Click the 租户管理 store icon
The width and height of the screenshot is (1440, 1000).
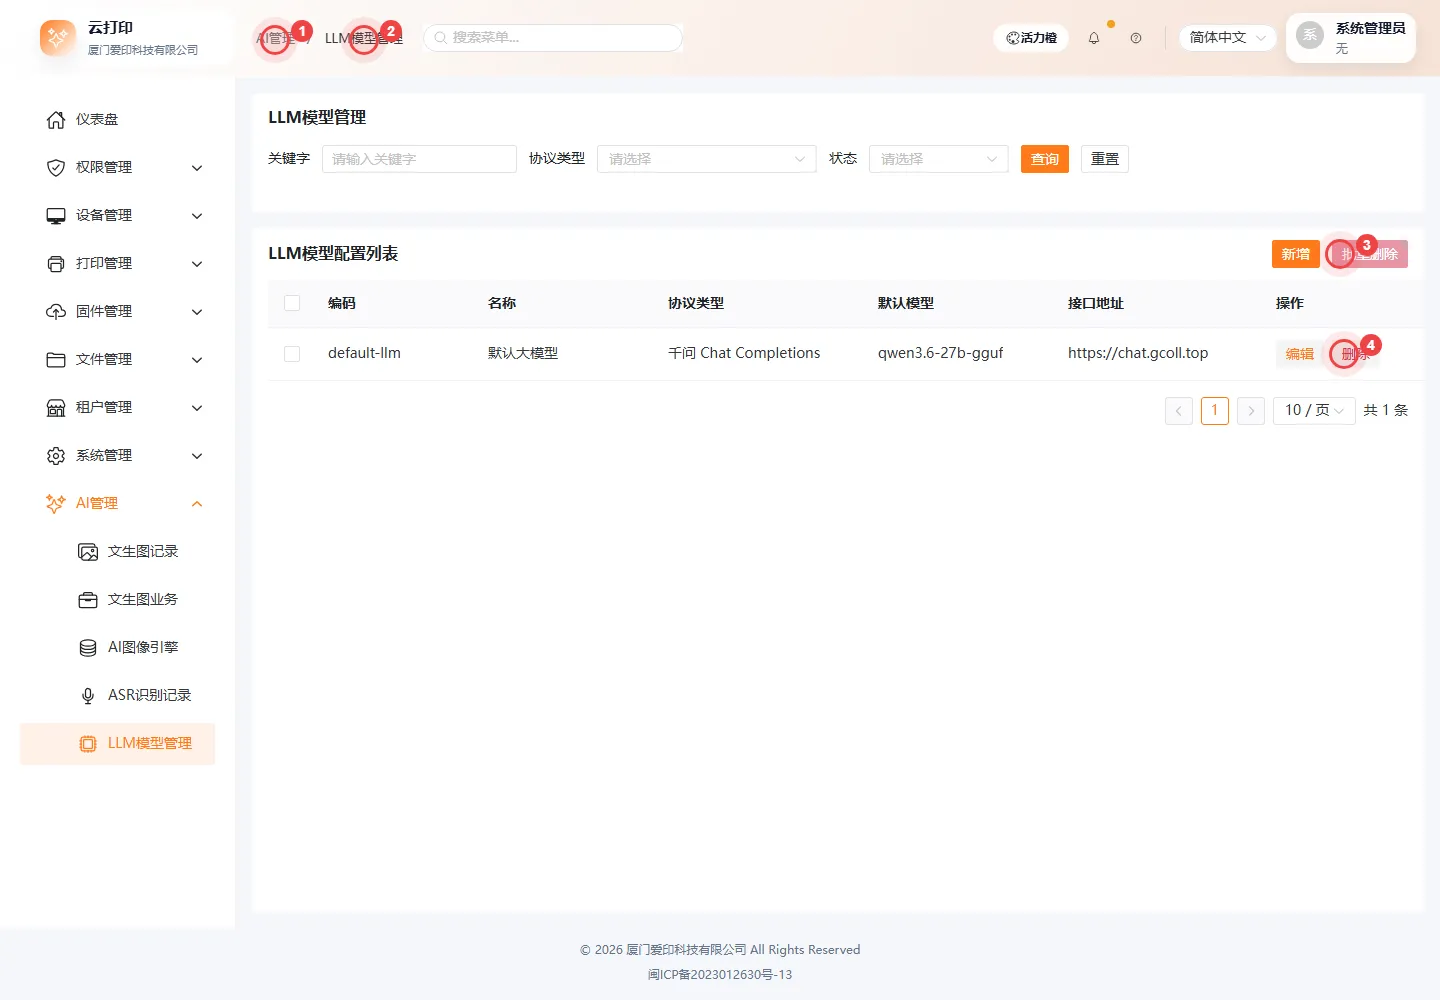pos(56,408)
